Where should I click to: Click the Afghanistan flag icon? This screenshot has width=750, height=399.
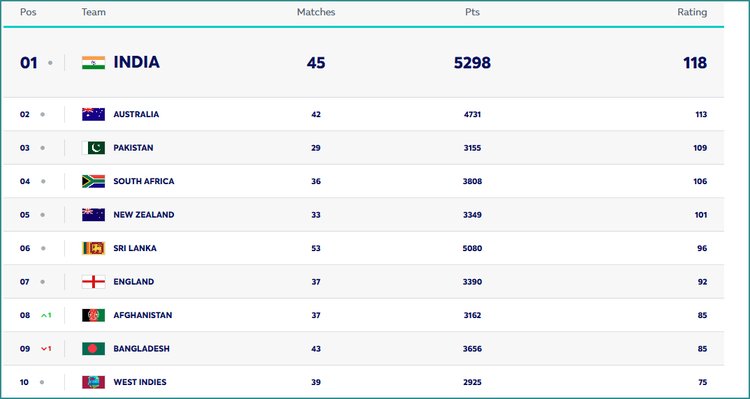tap(93, 315)
